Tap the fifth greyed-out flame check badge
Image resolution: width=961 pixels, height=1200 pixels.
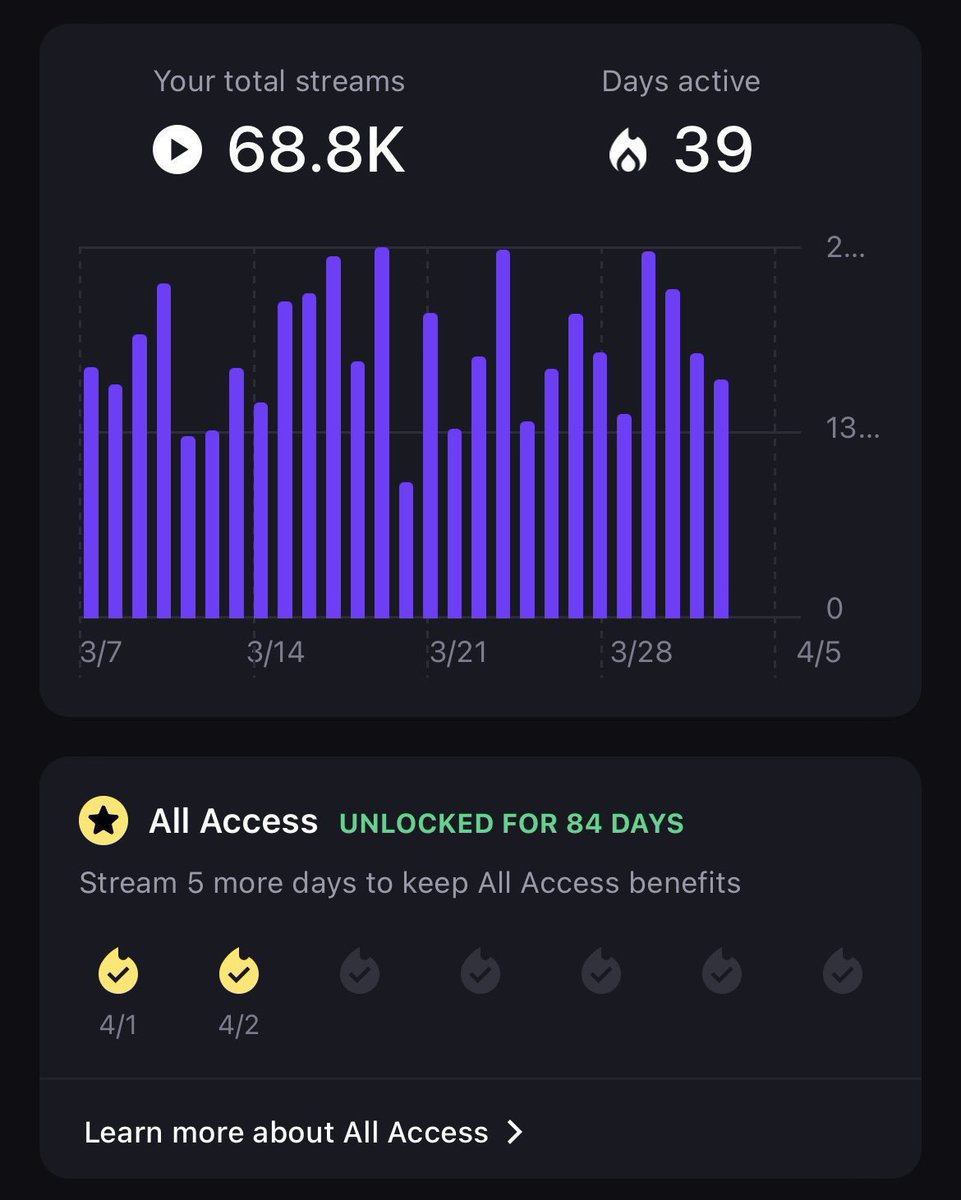pyautogui.click(x=601, y=970)
